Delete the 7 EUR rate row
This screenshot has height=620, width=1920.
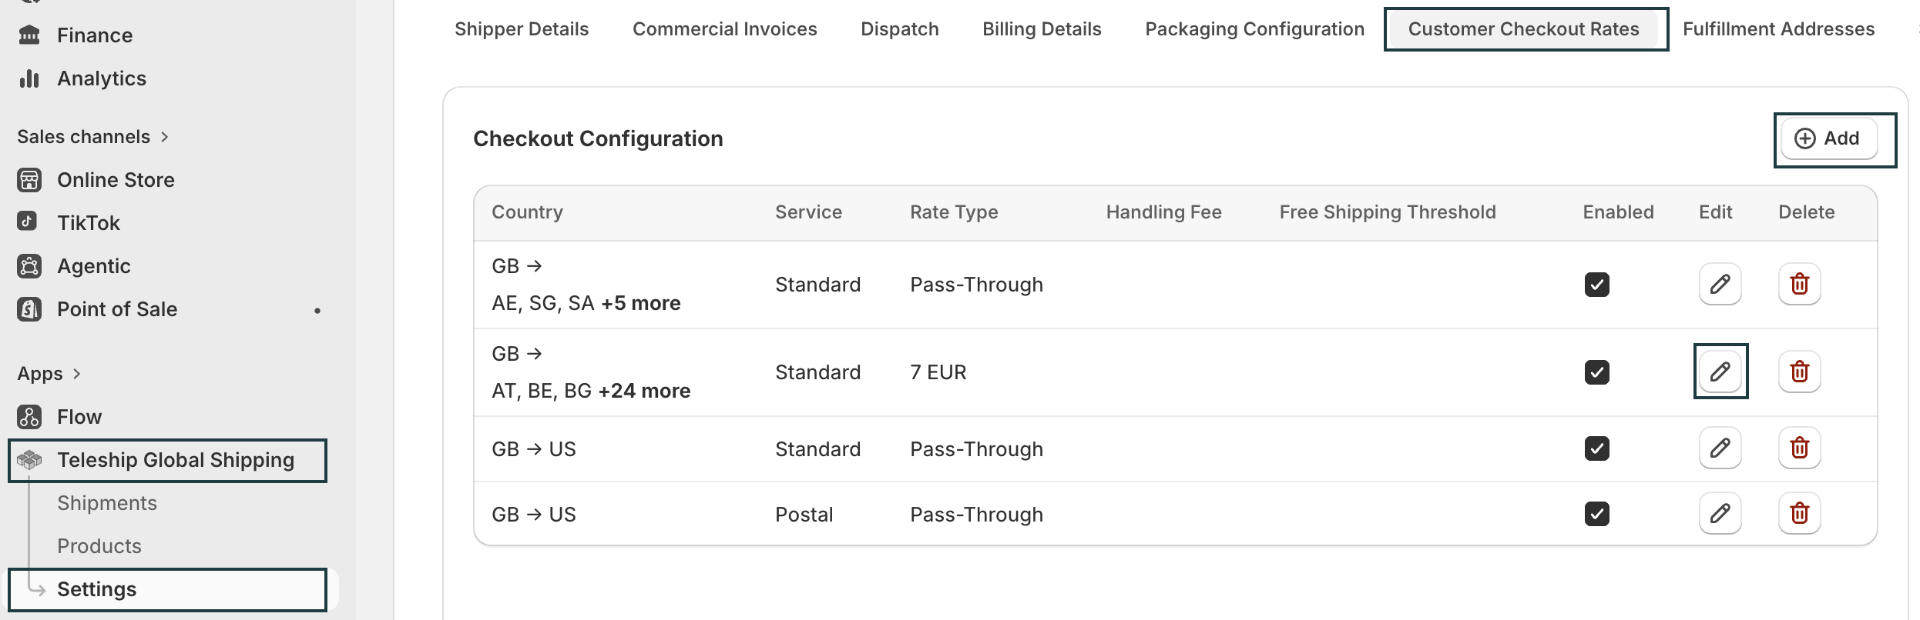[x=1800, y=372]
